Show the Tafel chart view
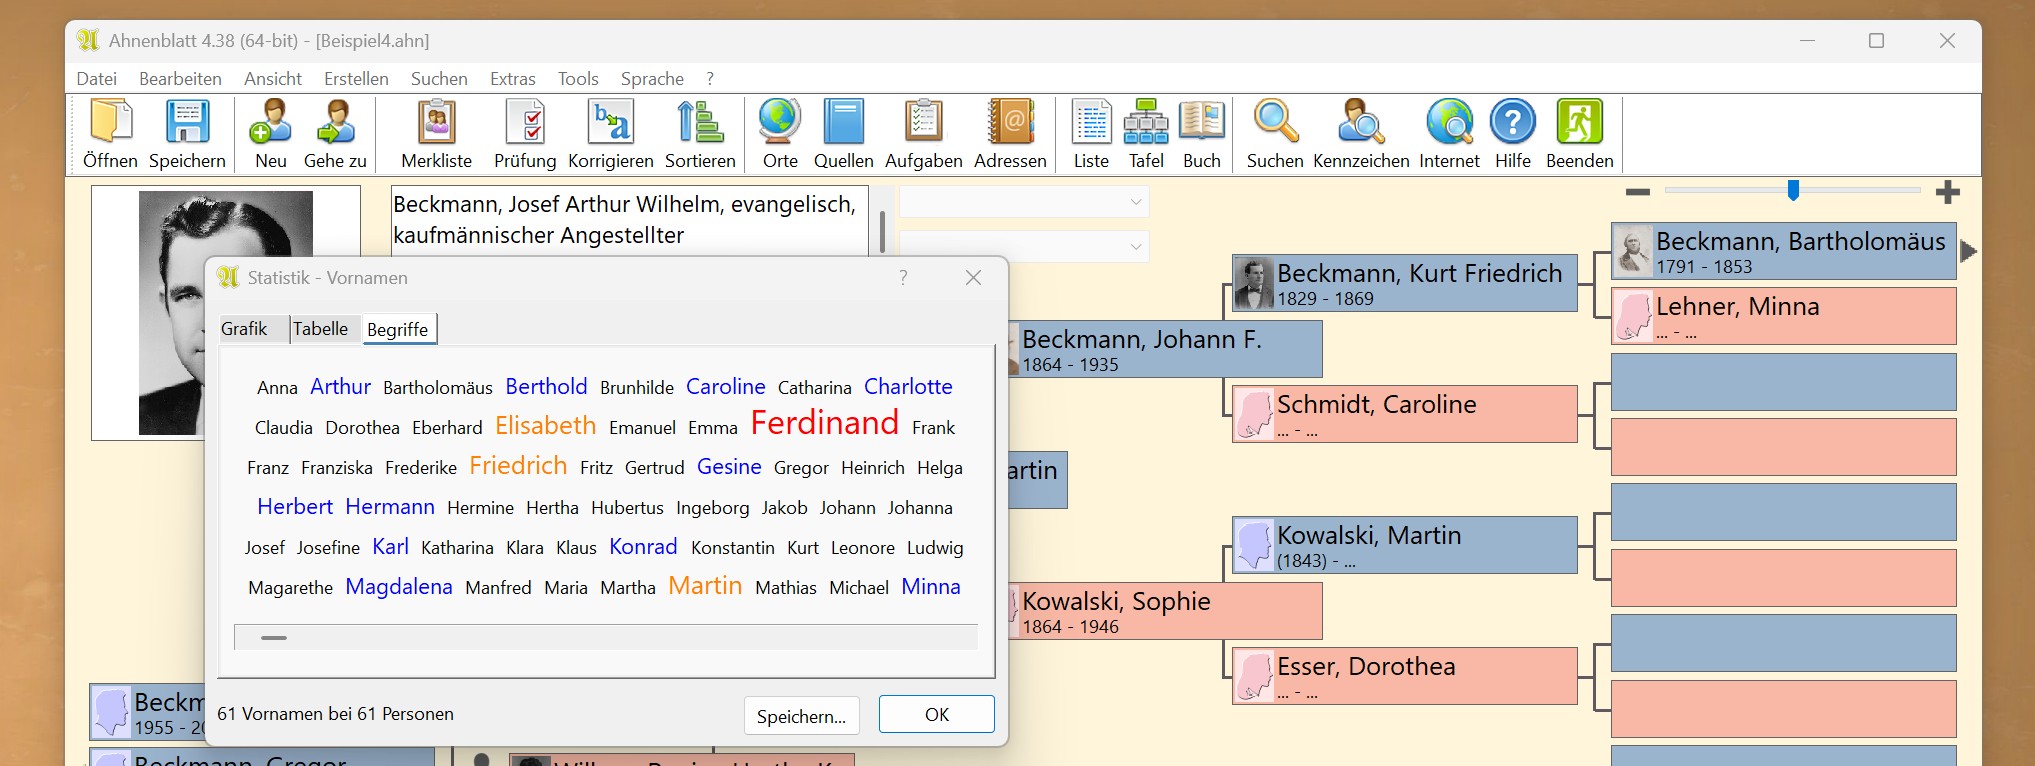This screenshot has width=2035, height=766. pos(1146,123)
